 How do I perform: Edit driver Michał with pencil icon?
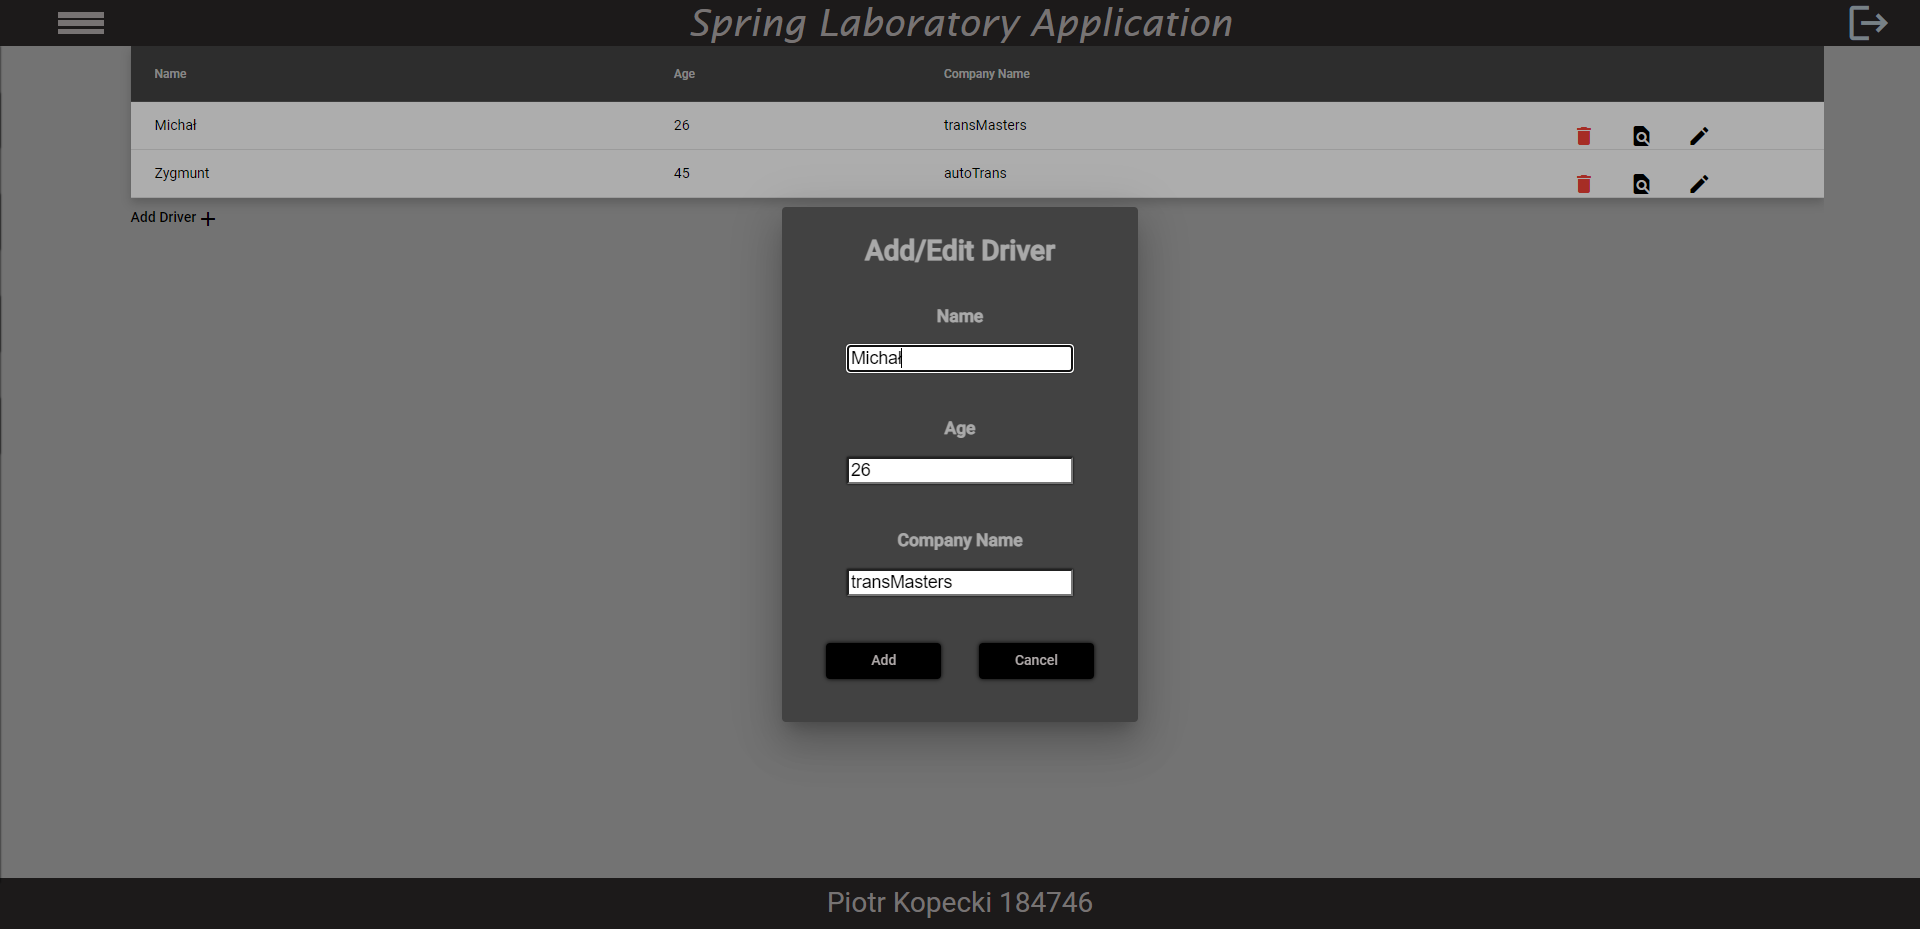[x=1699, y=136]
